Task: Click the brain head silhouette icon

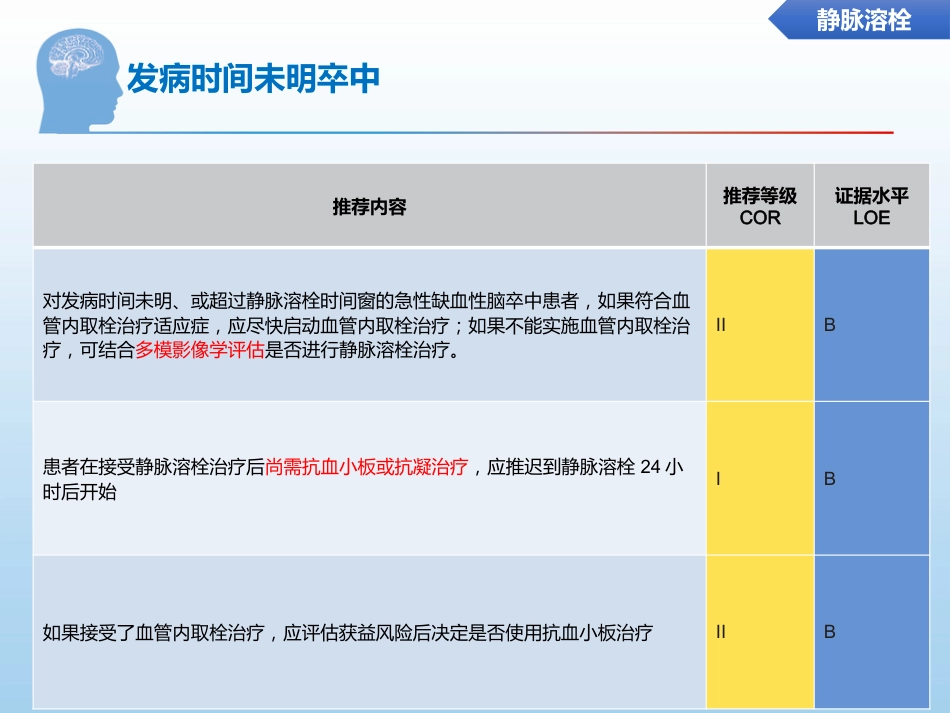Action: (x=79, y=80)
